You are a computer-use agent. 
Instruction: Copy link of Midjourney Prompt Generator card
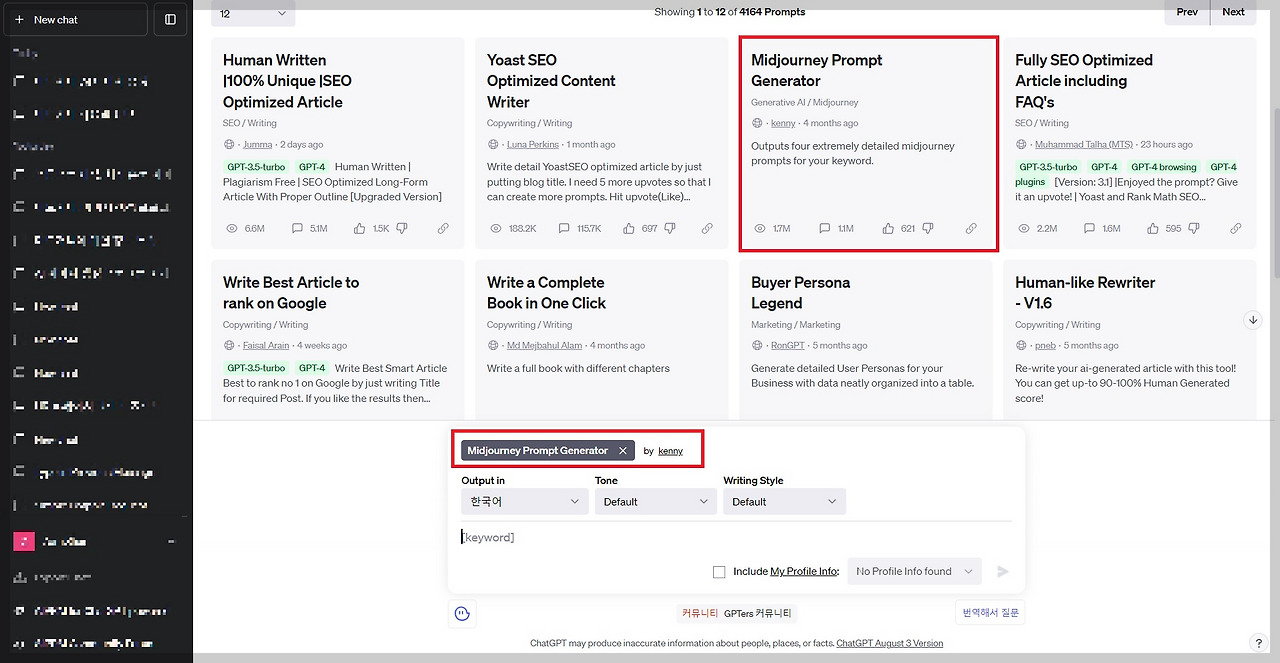click(x=971, y=228)
